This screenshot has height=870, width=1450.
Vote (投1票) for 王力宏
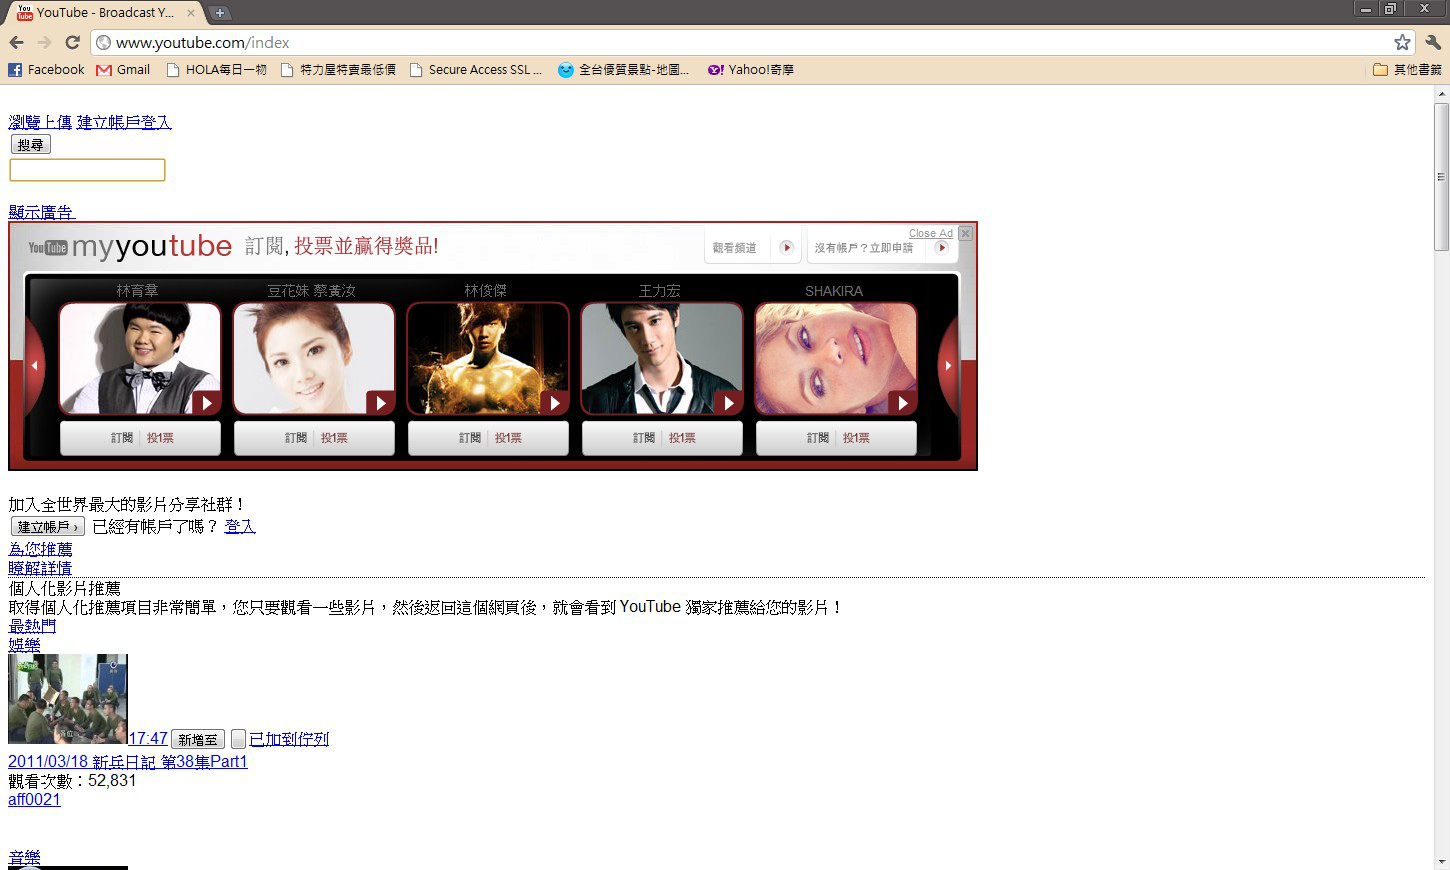682,438
